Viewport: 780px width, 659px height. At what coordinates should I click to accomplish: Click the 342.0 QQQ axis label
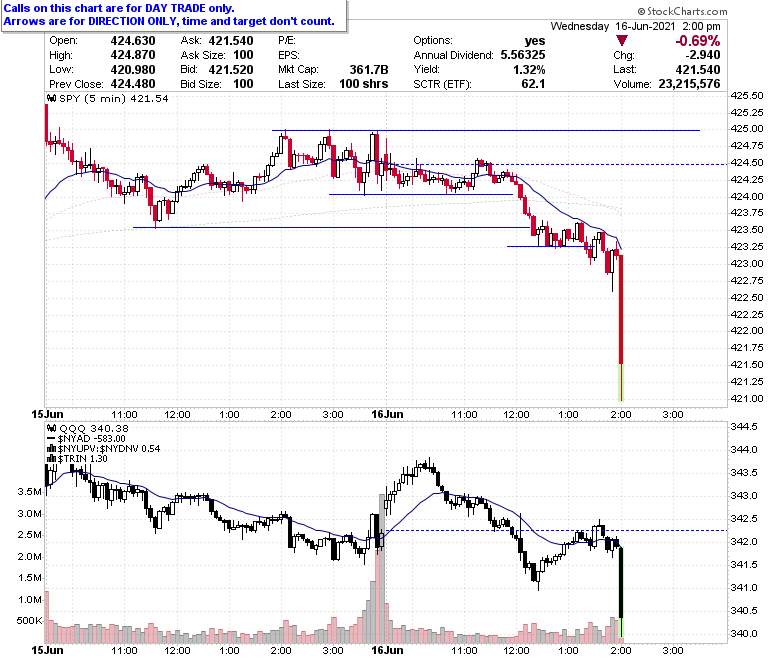coord(744,542)
